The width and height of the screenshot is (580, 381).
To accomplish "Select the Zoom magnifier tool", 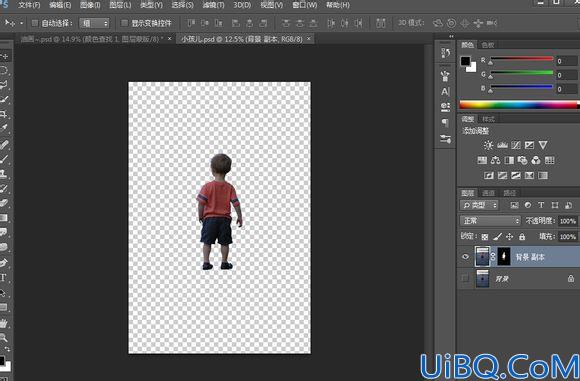I will click(x=3, y=337).
